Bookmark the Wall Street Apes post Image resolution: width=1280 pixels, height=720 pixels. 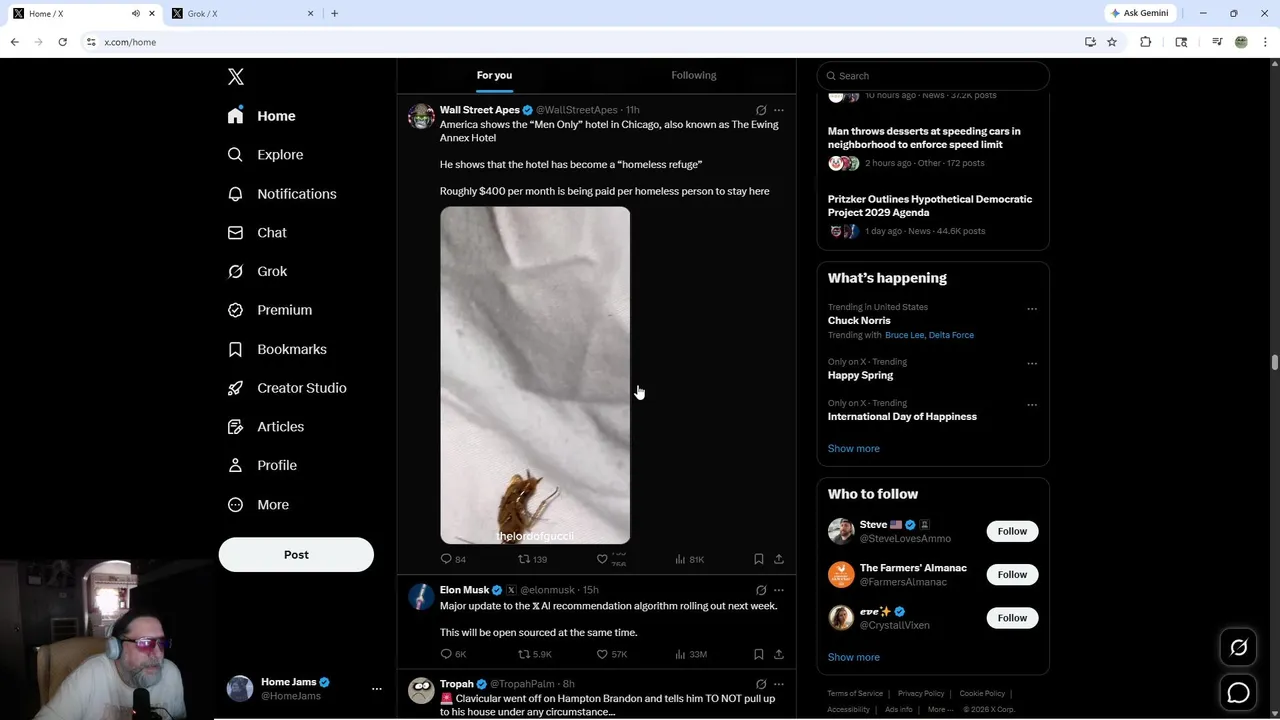[x=759, y=559]
